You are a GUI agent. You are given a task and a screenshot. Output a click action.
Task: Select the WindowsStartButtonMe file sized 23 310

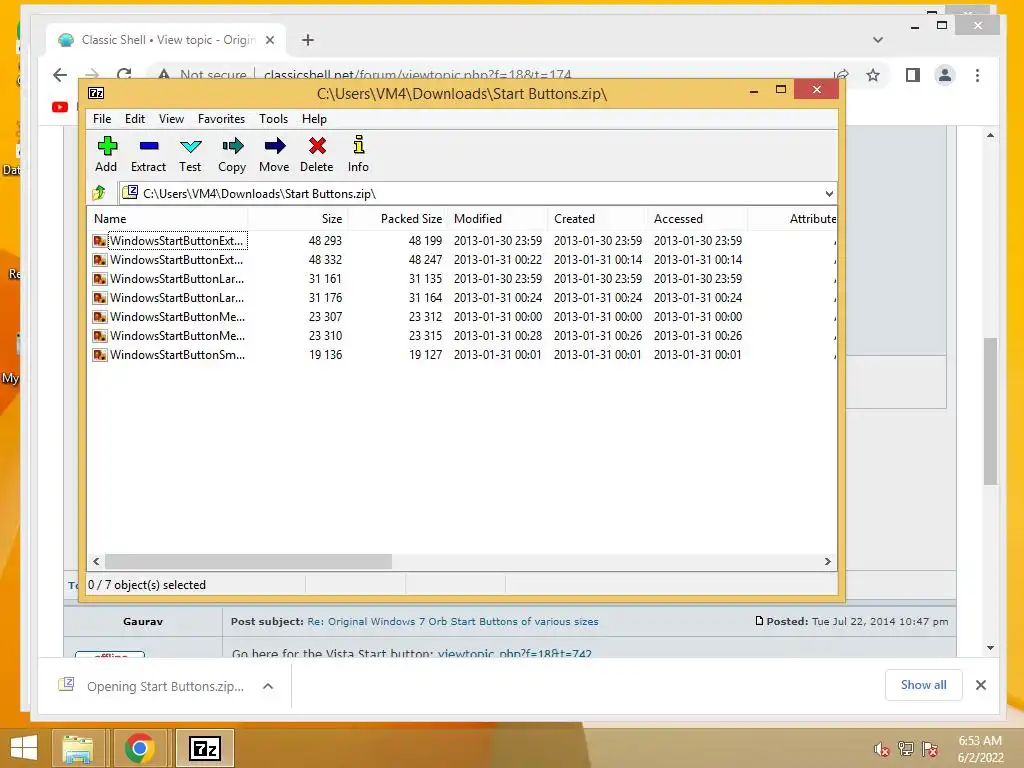click(x=178, y=336)
